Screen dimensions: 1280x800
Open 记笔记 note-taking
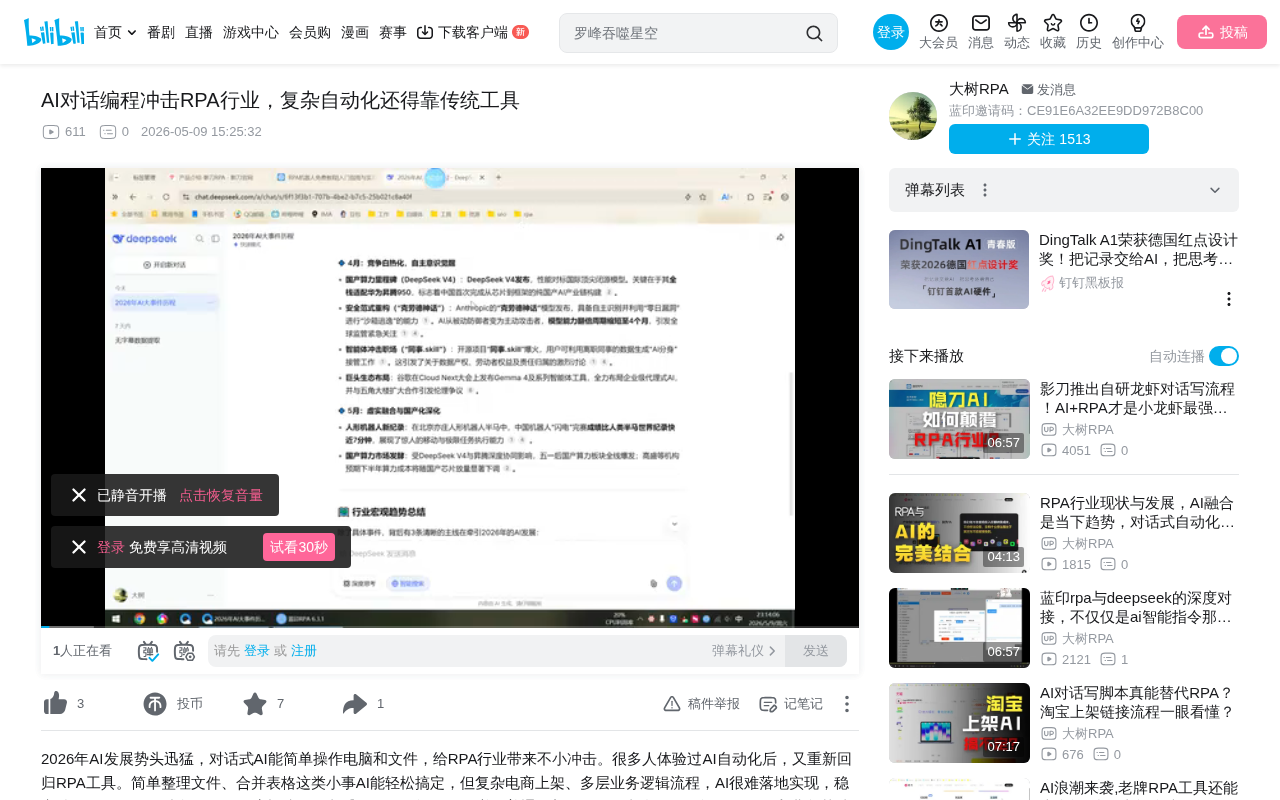point(791,704)
